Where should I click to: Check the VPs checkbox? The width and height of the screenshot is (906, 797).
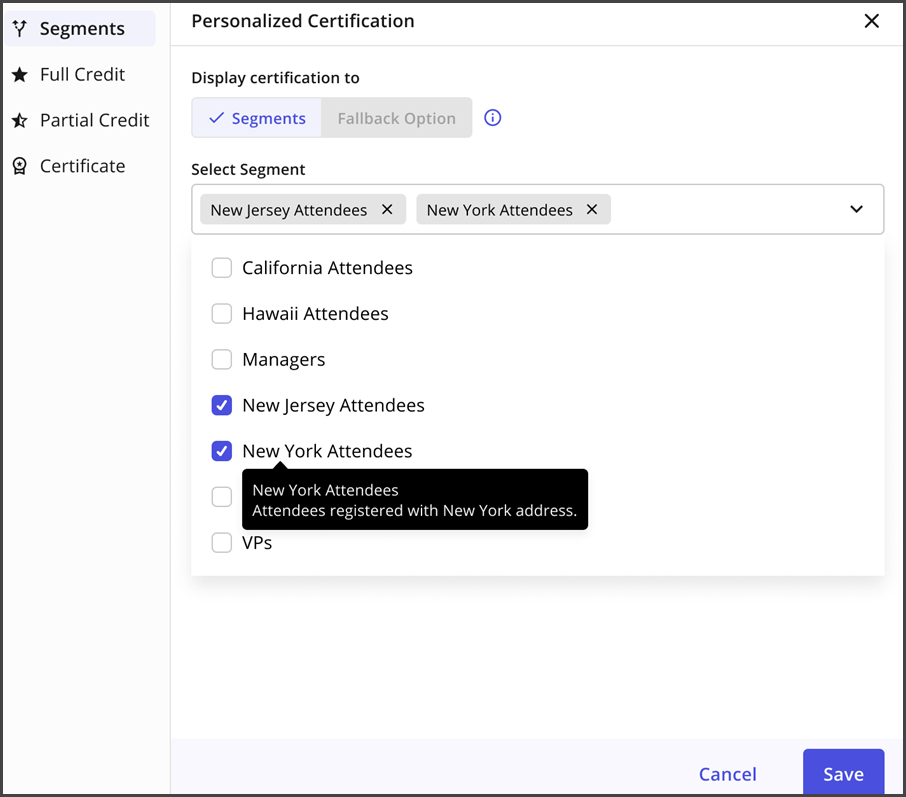coord(221,542)
